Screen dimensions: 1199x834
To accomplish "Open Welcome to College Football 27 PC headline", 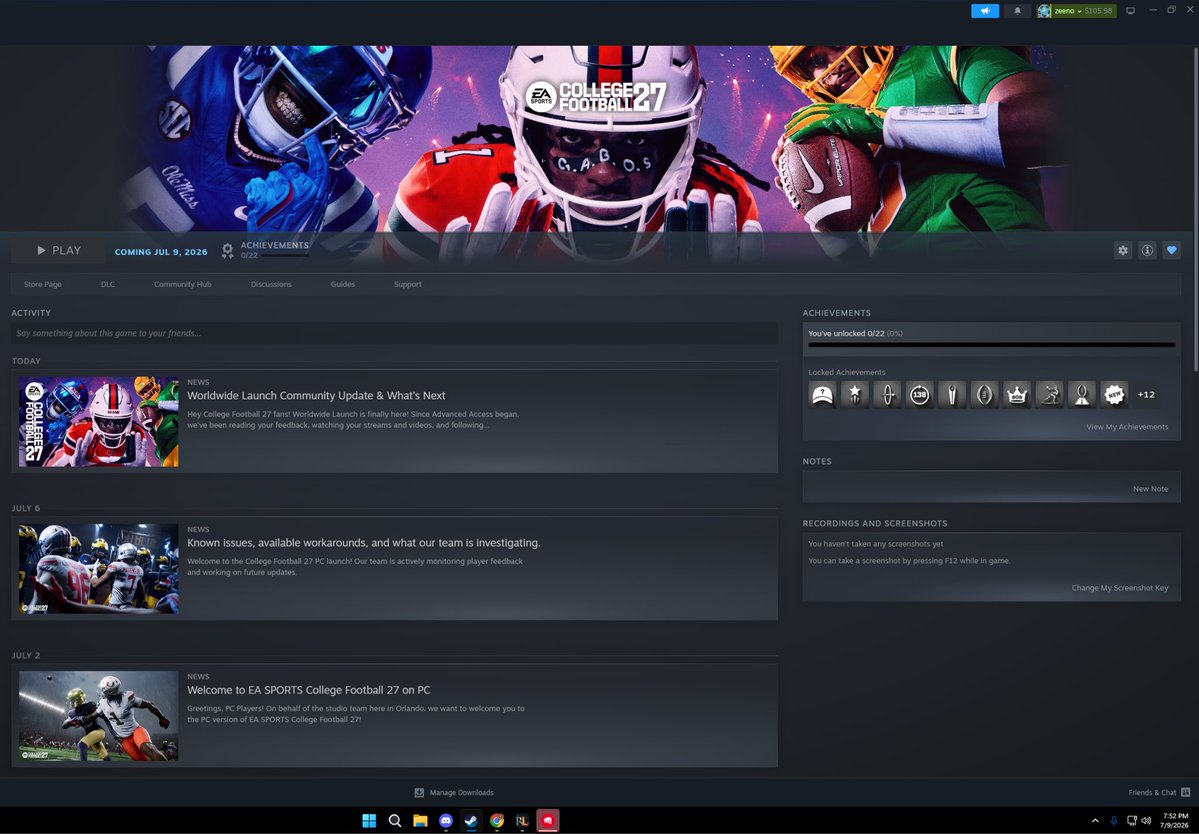I will 309,690.
